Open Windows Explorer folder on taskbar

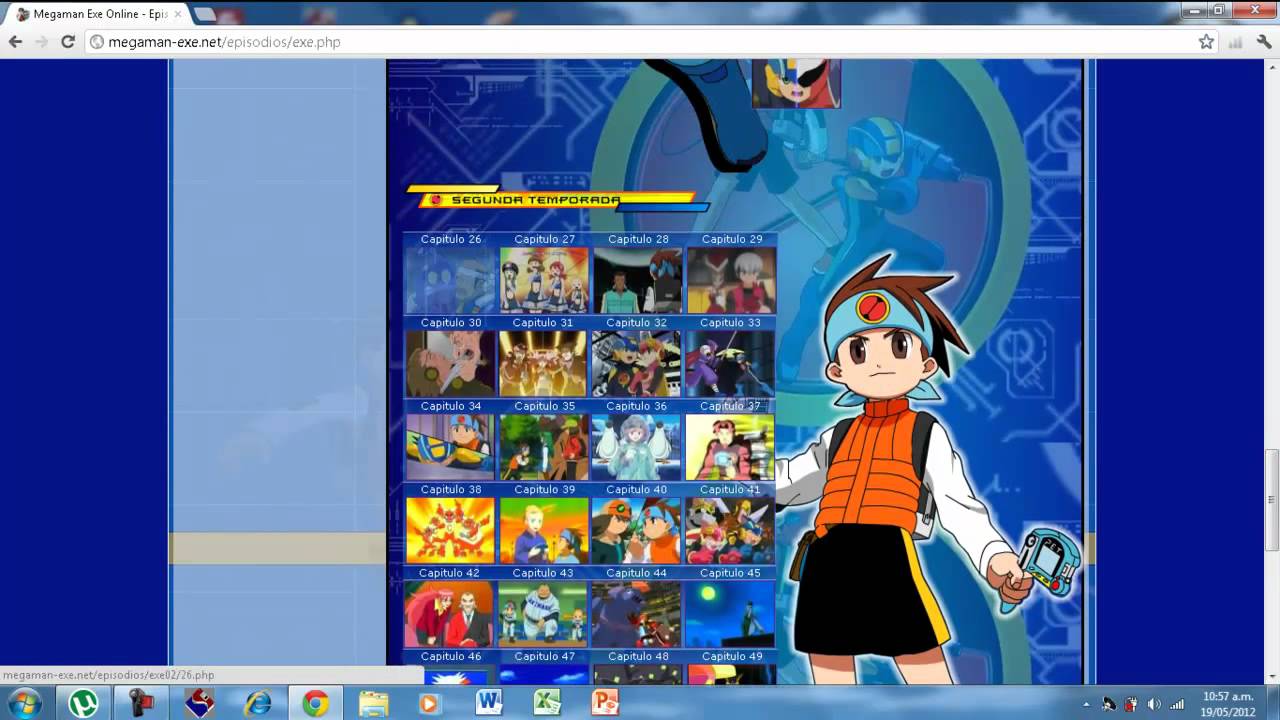tap(374, 703)
